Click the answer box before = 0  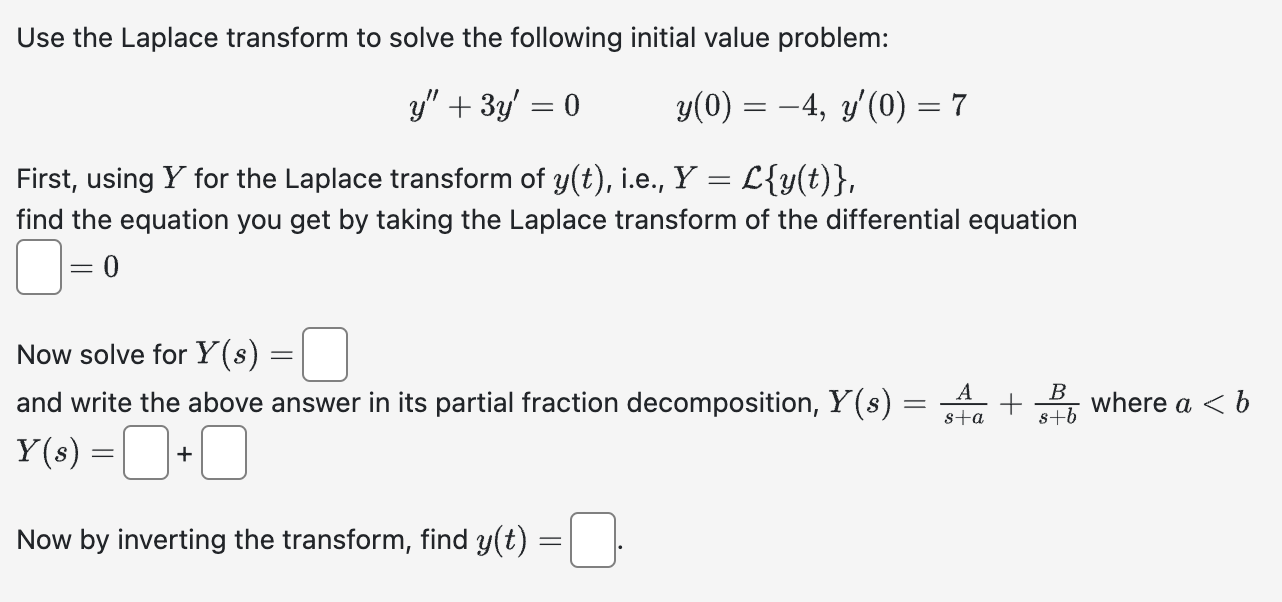(x=37, y=266)
